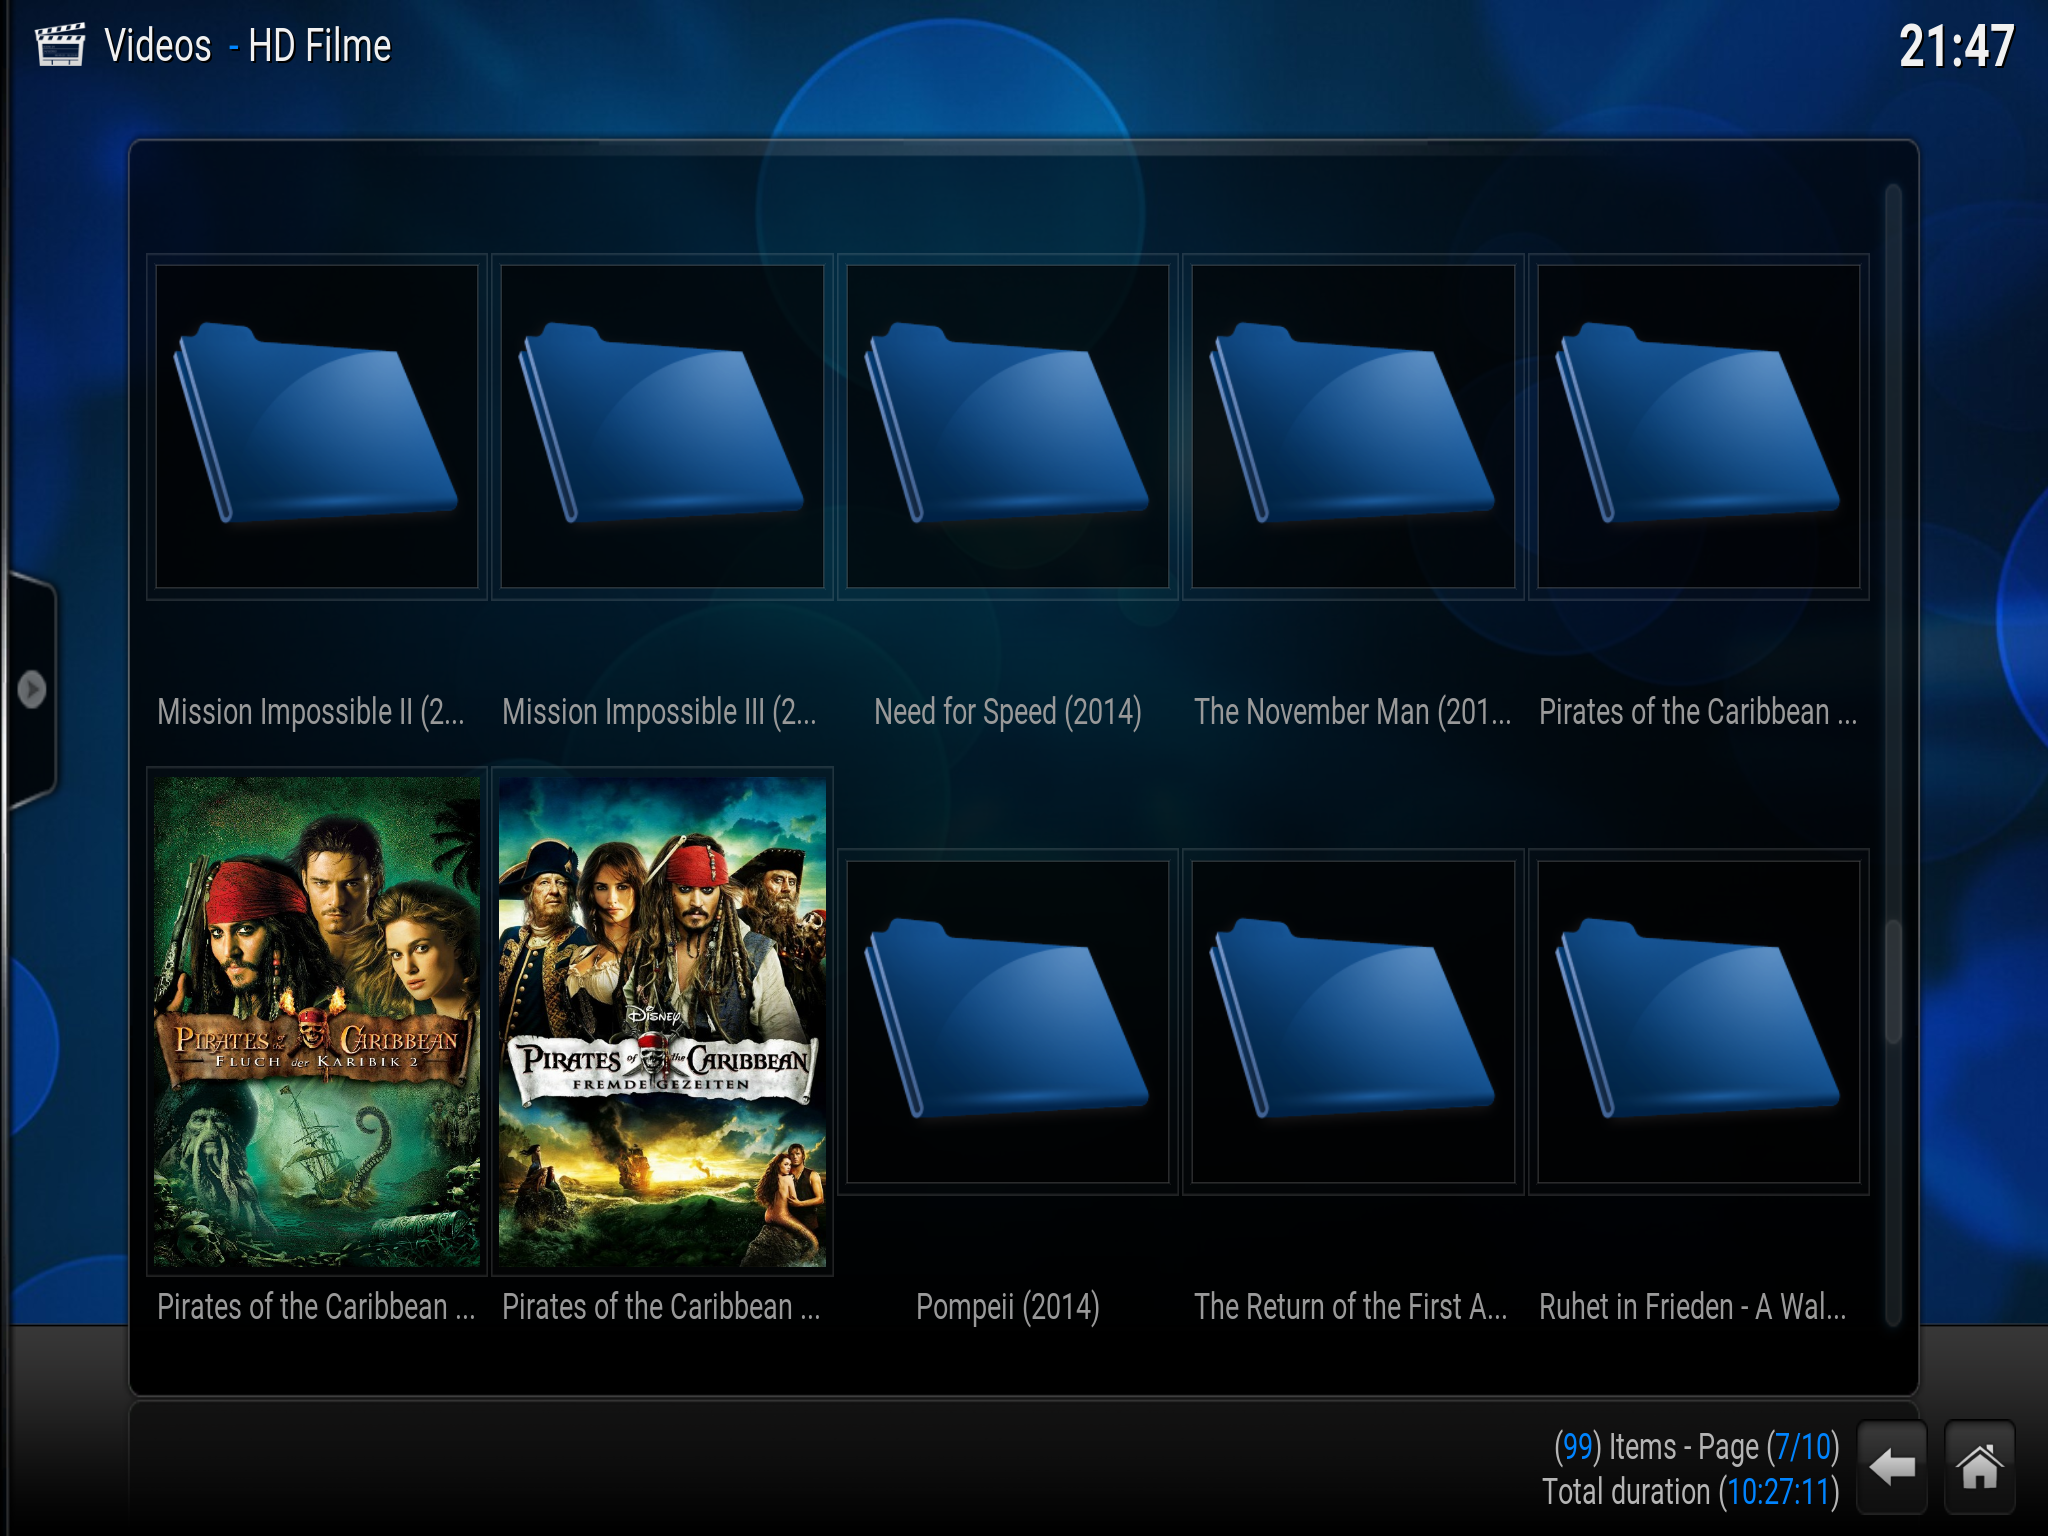Viewport: 2048px width, 1536px height.
Task: Click the Videos clapperboard icon
Action: pos(60,45)
